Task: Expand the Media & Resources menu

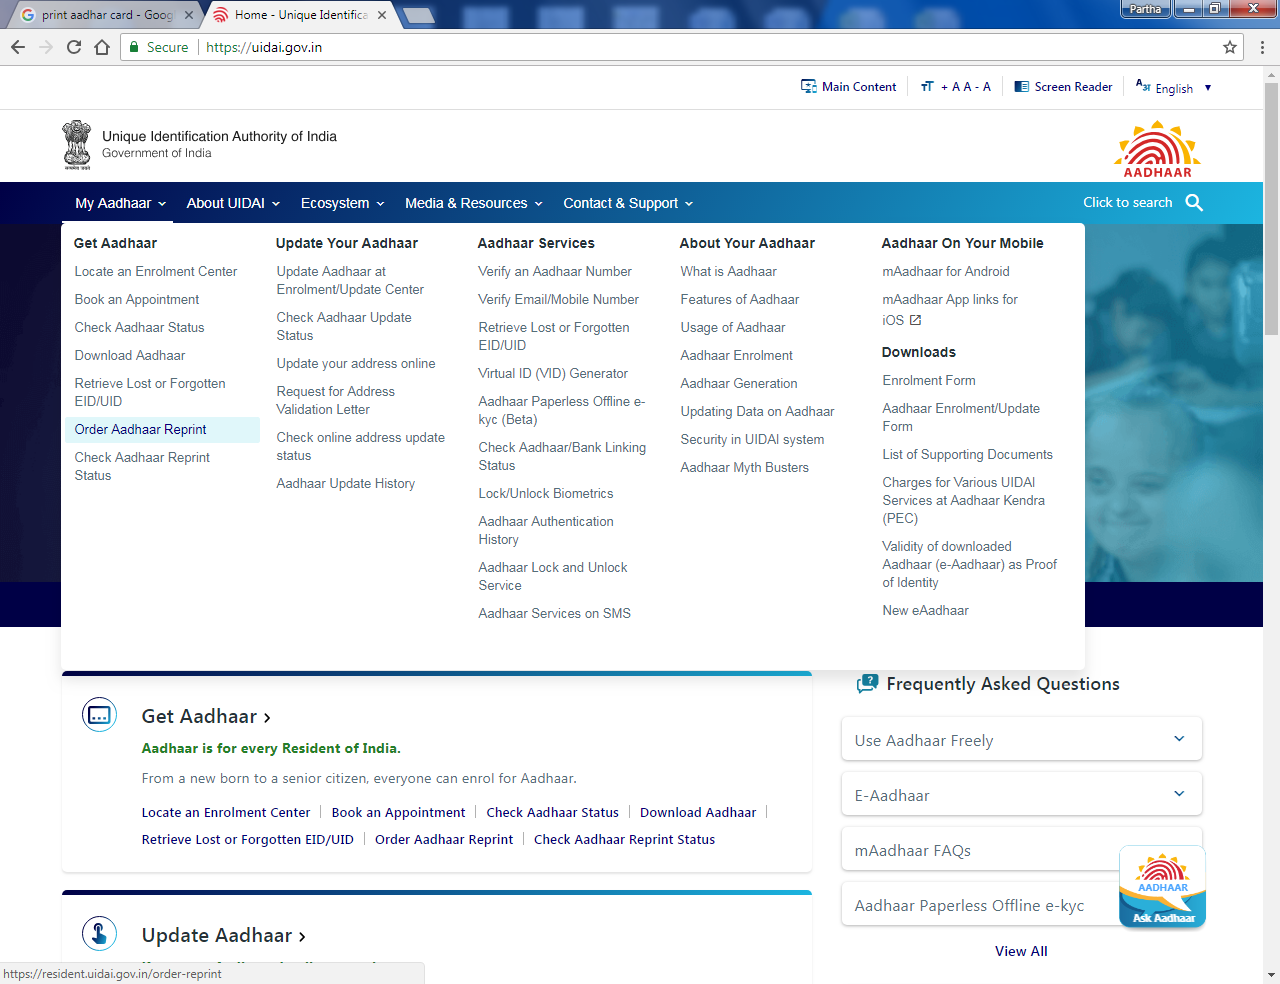Action: pos(474,203)
